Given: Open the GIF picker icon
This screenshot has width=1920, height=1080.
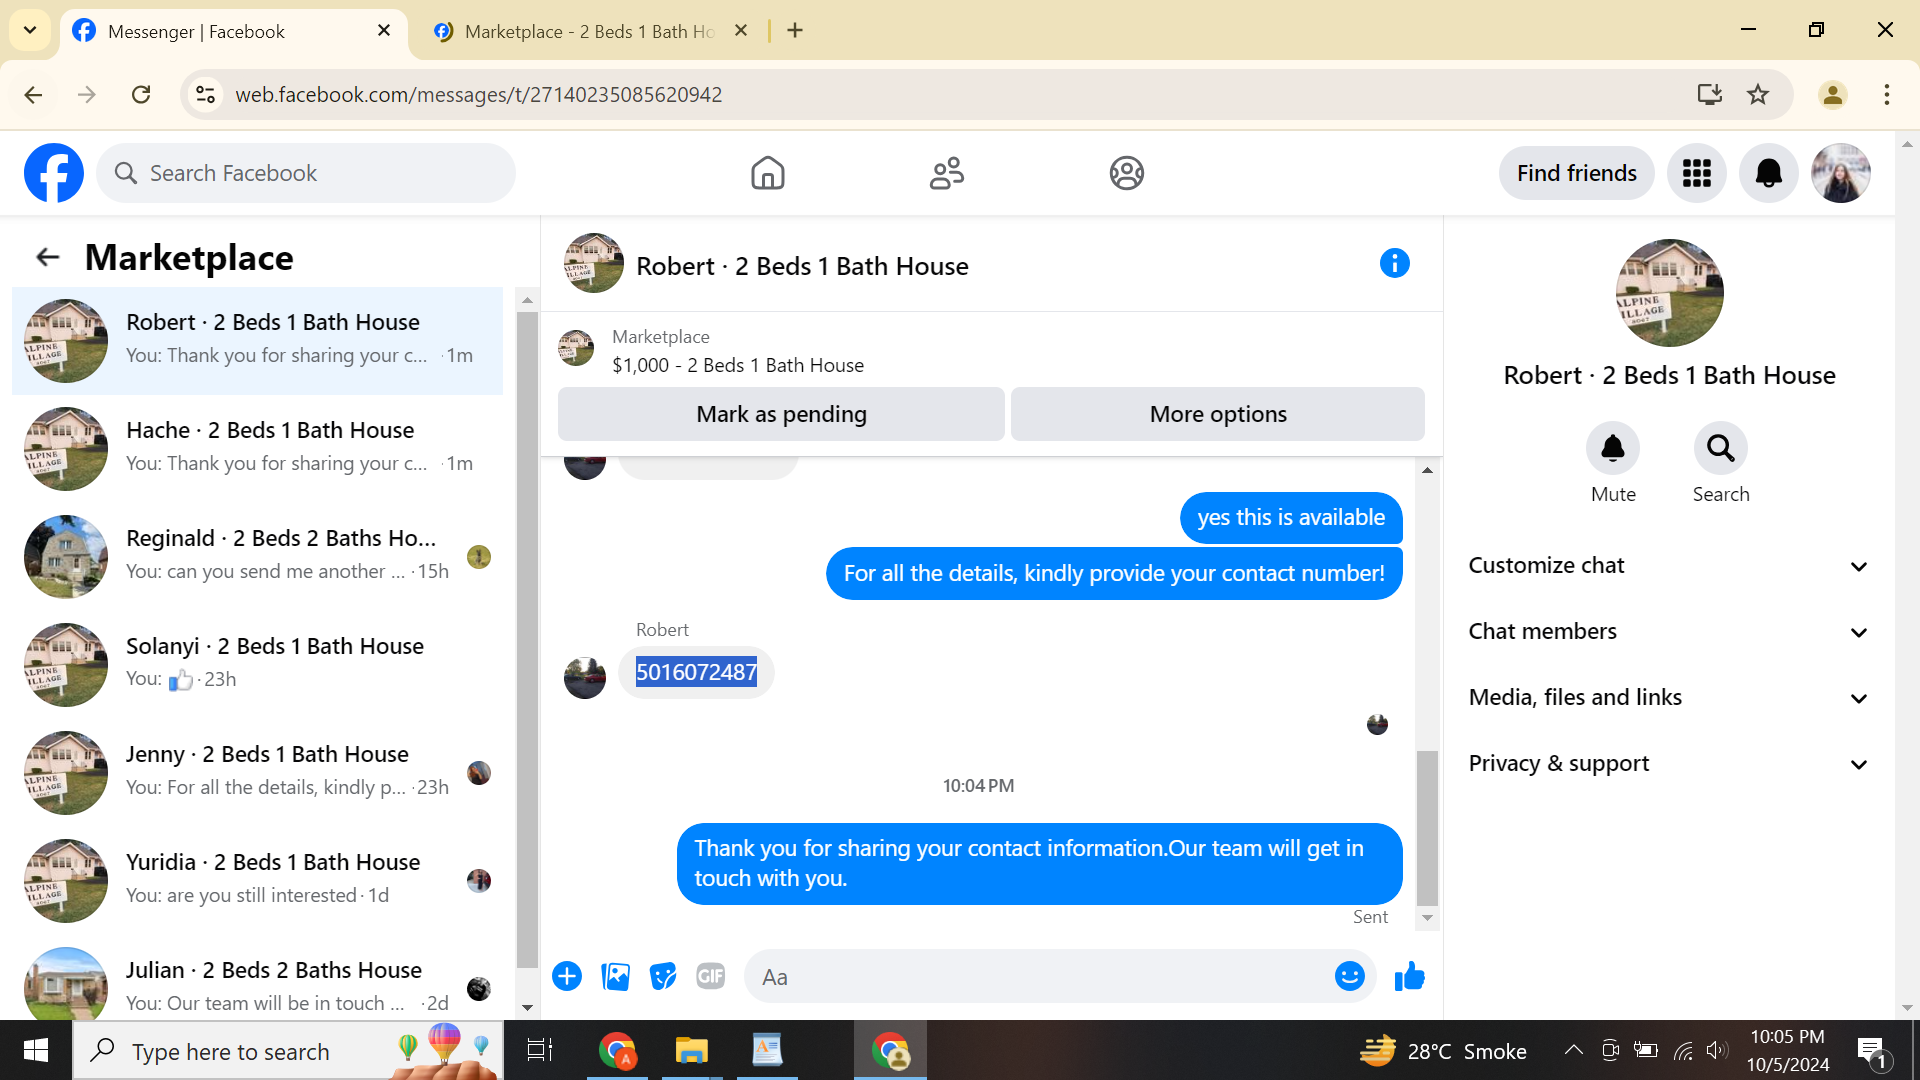Looking at the screenshot, I should 710,976.
